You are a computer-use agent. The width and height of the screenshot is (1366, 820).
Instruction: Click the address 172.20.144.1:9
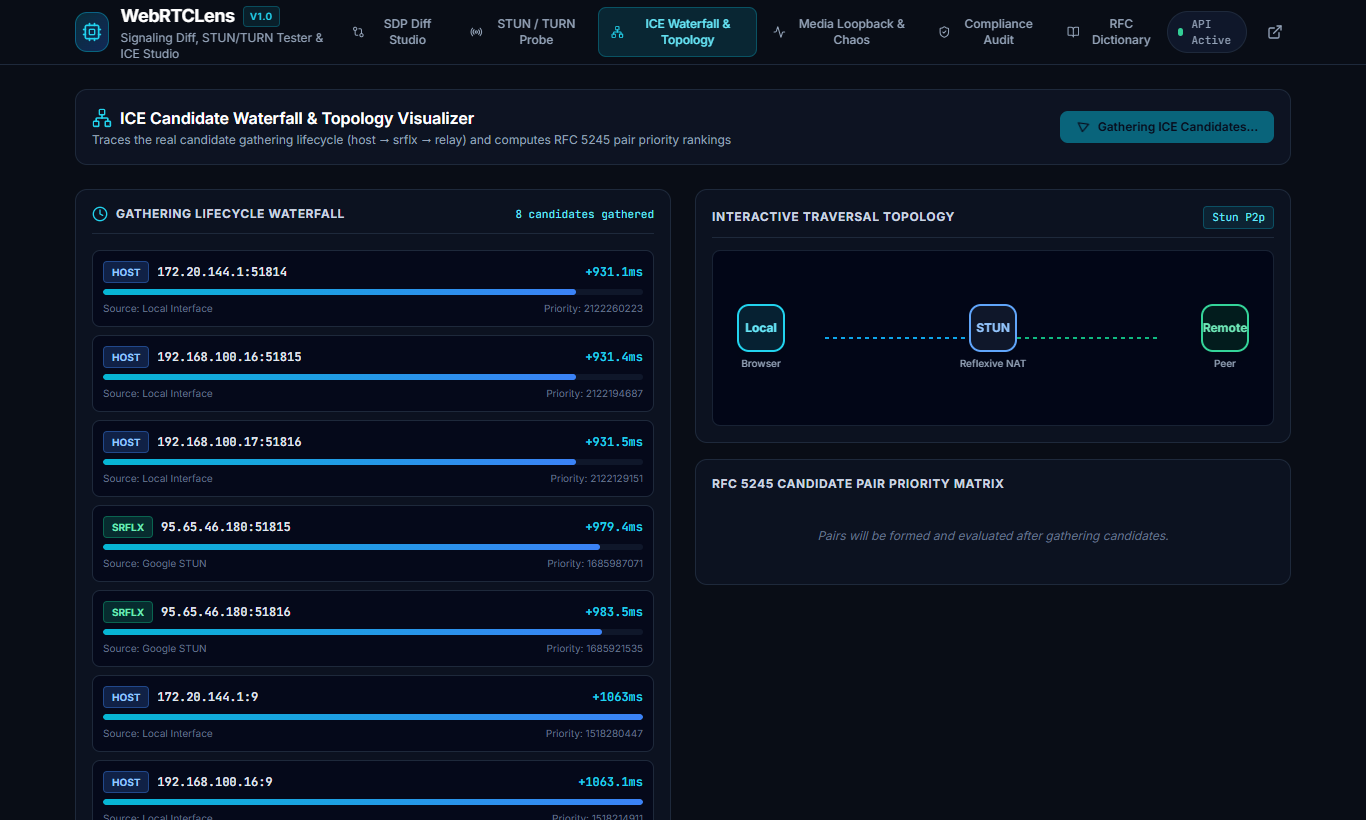click(207, 697)
